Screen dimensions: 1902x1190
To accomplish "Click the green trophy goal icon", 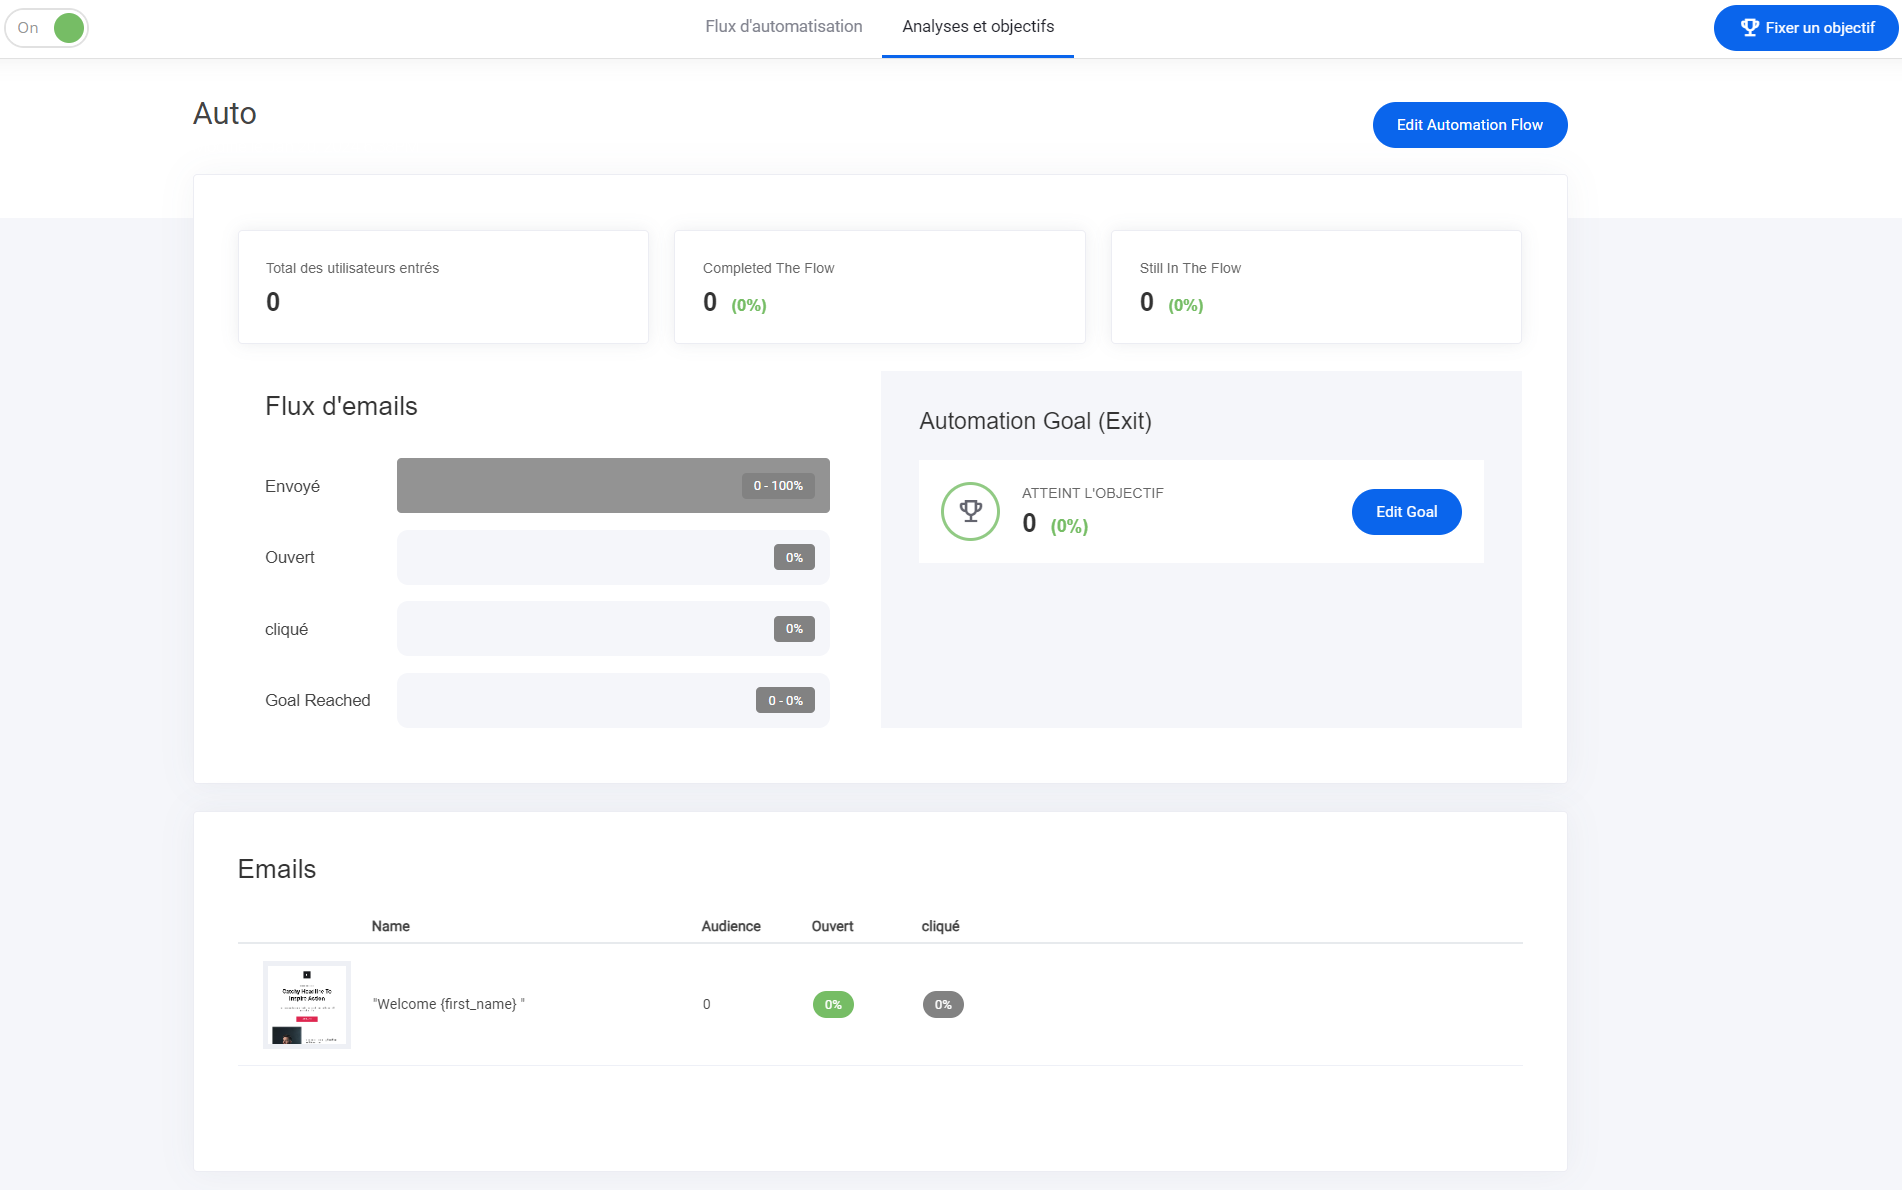I will 970,511.
